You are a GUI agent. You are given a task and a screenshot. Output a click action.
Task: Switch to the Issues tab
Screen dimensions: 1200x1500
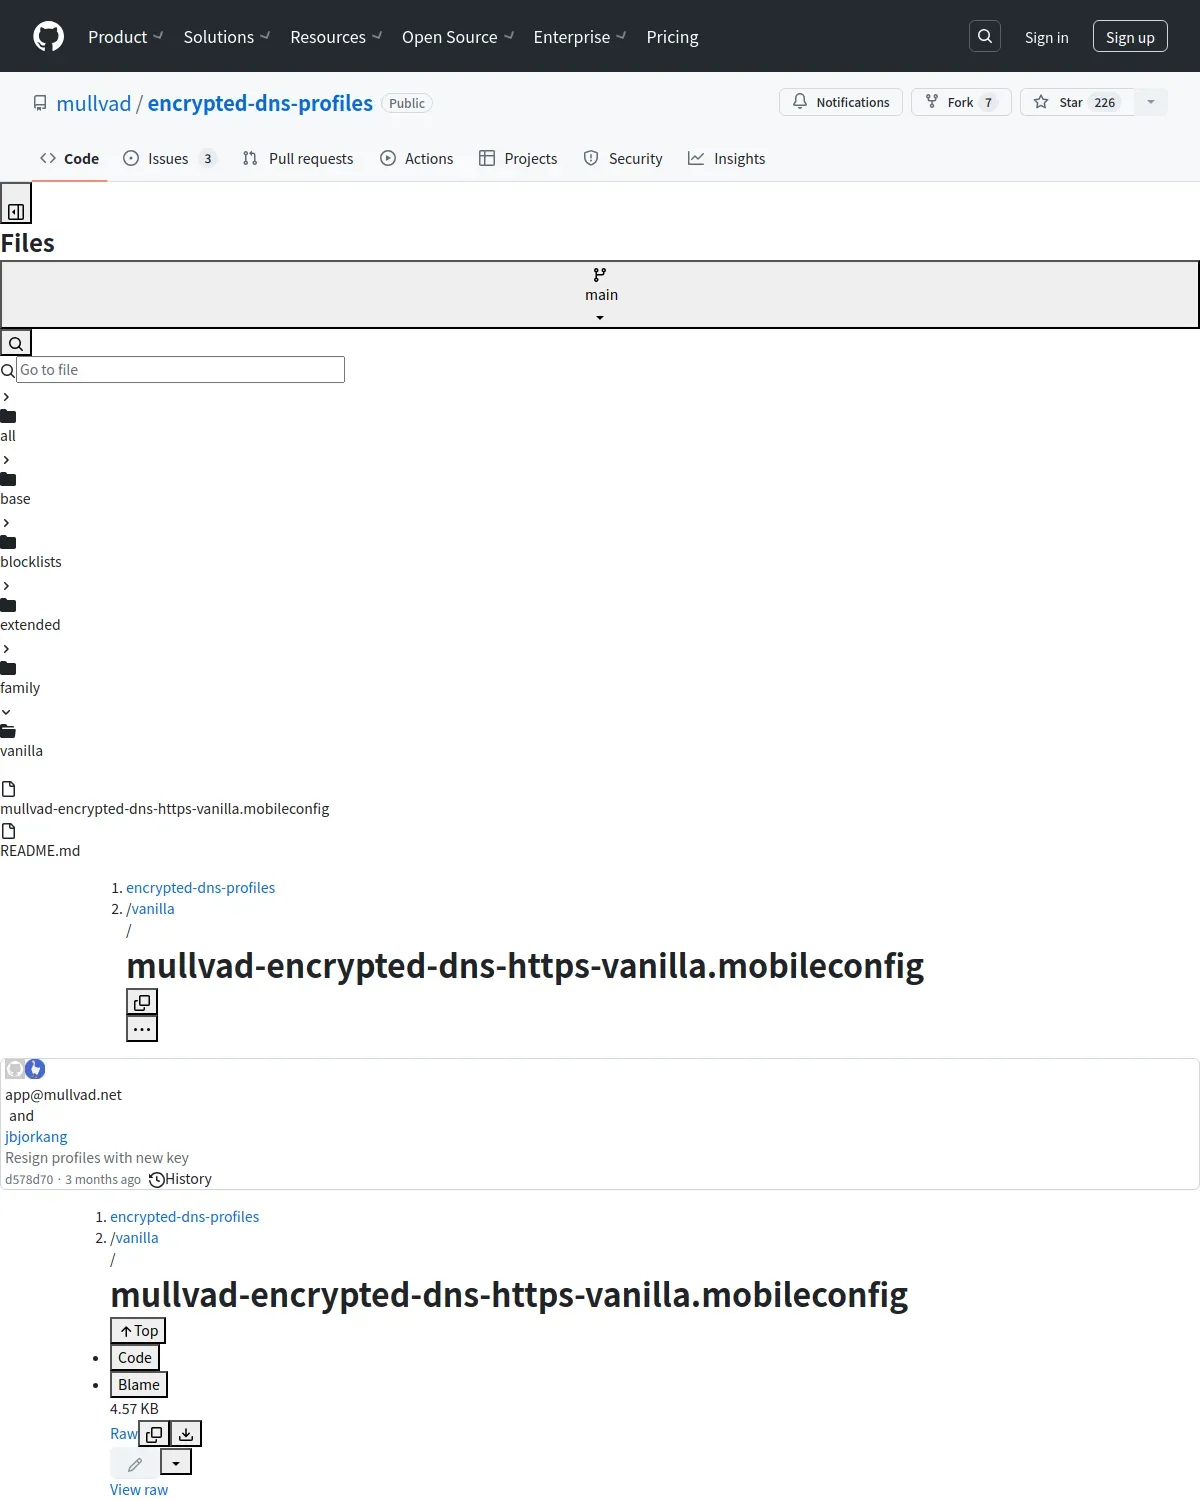(x=169, y=158)
